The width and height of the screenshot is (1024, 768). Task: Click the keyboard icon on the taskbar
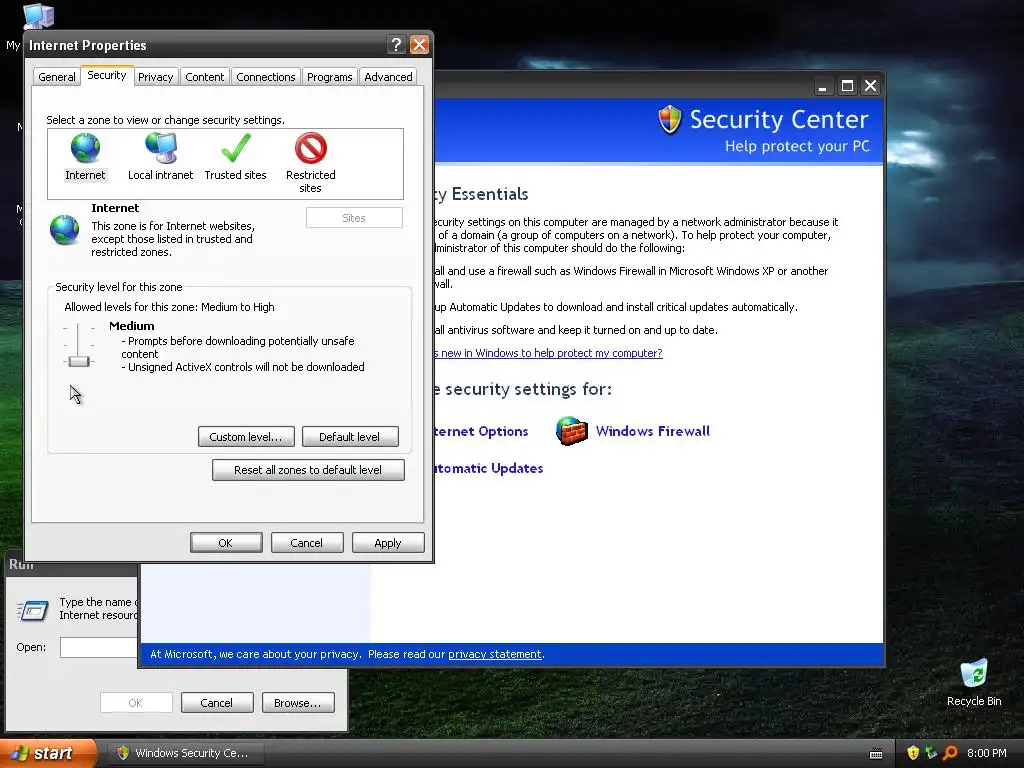(876, 754)
